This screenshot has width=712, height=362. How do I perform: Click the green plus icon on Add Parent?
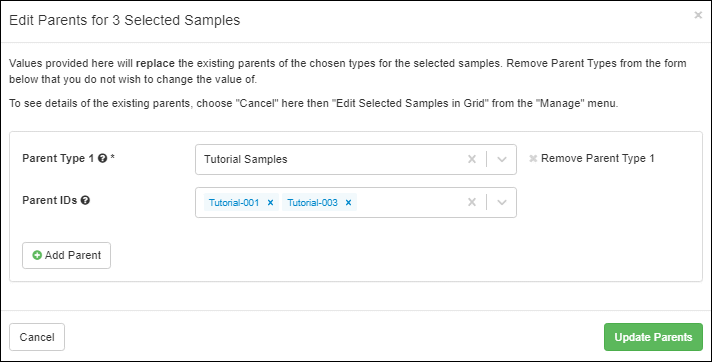[x=37, y=255]
